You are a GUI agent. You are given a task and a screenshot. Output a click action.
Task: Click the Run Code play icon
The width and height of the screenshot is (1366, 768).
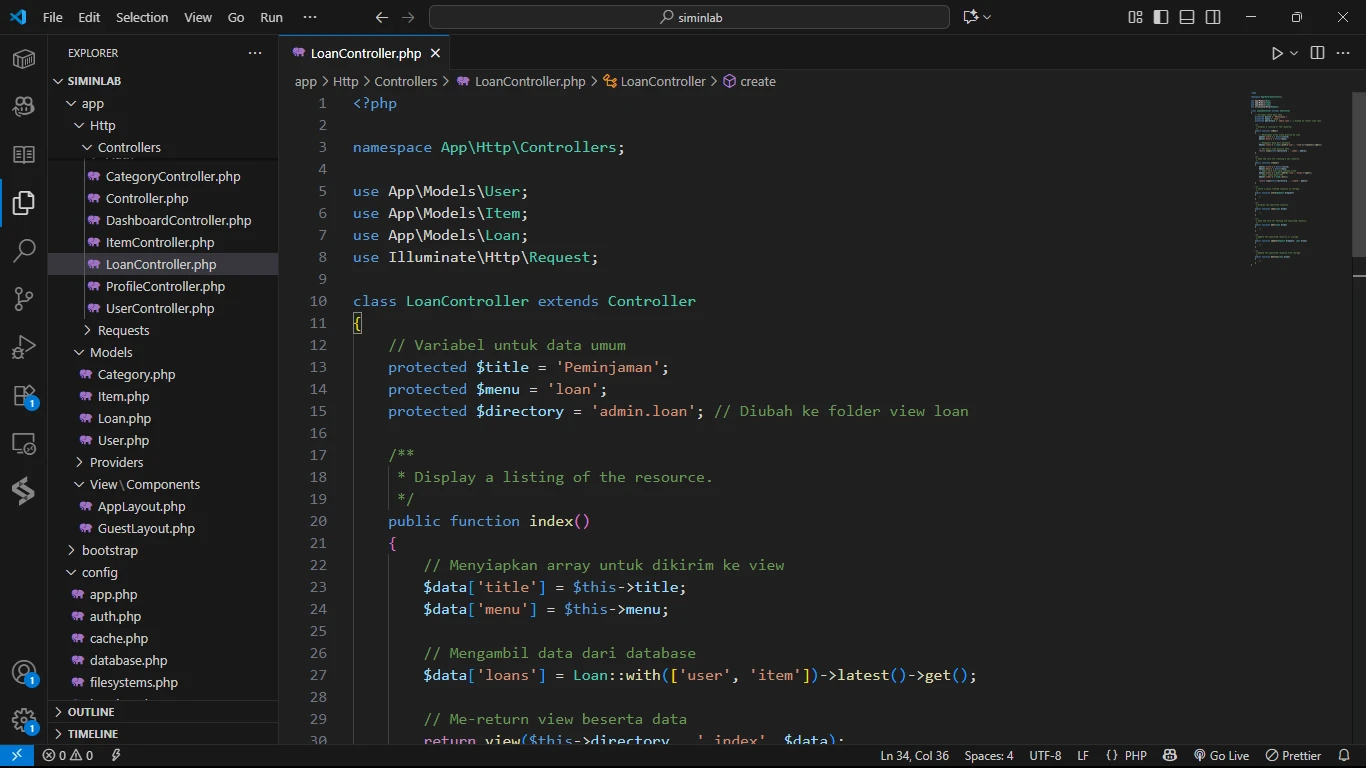click(x=1277, y=53)
